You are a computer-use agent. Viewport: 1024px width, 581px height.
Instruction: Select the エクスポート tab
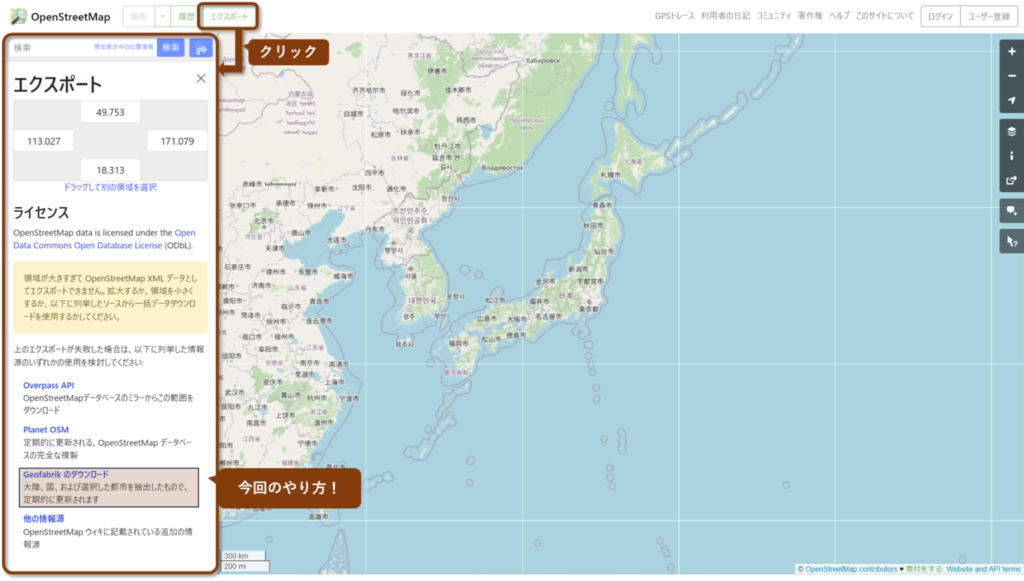pyautogui.click(x=227, y=17)
